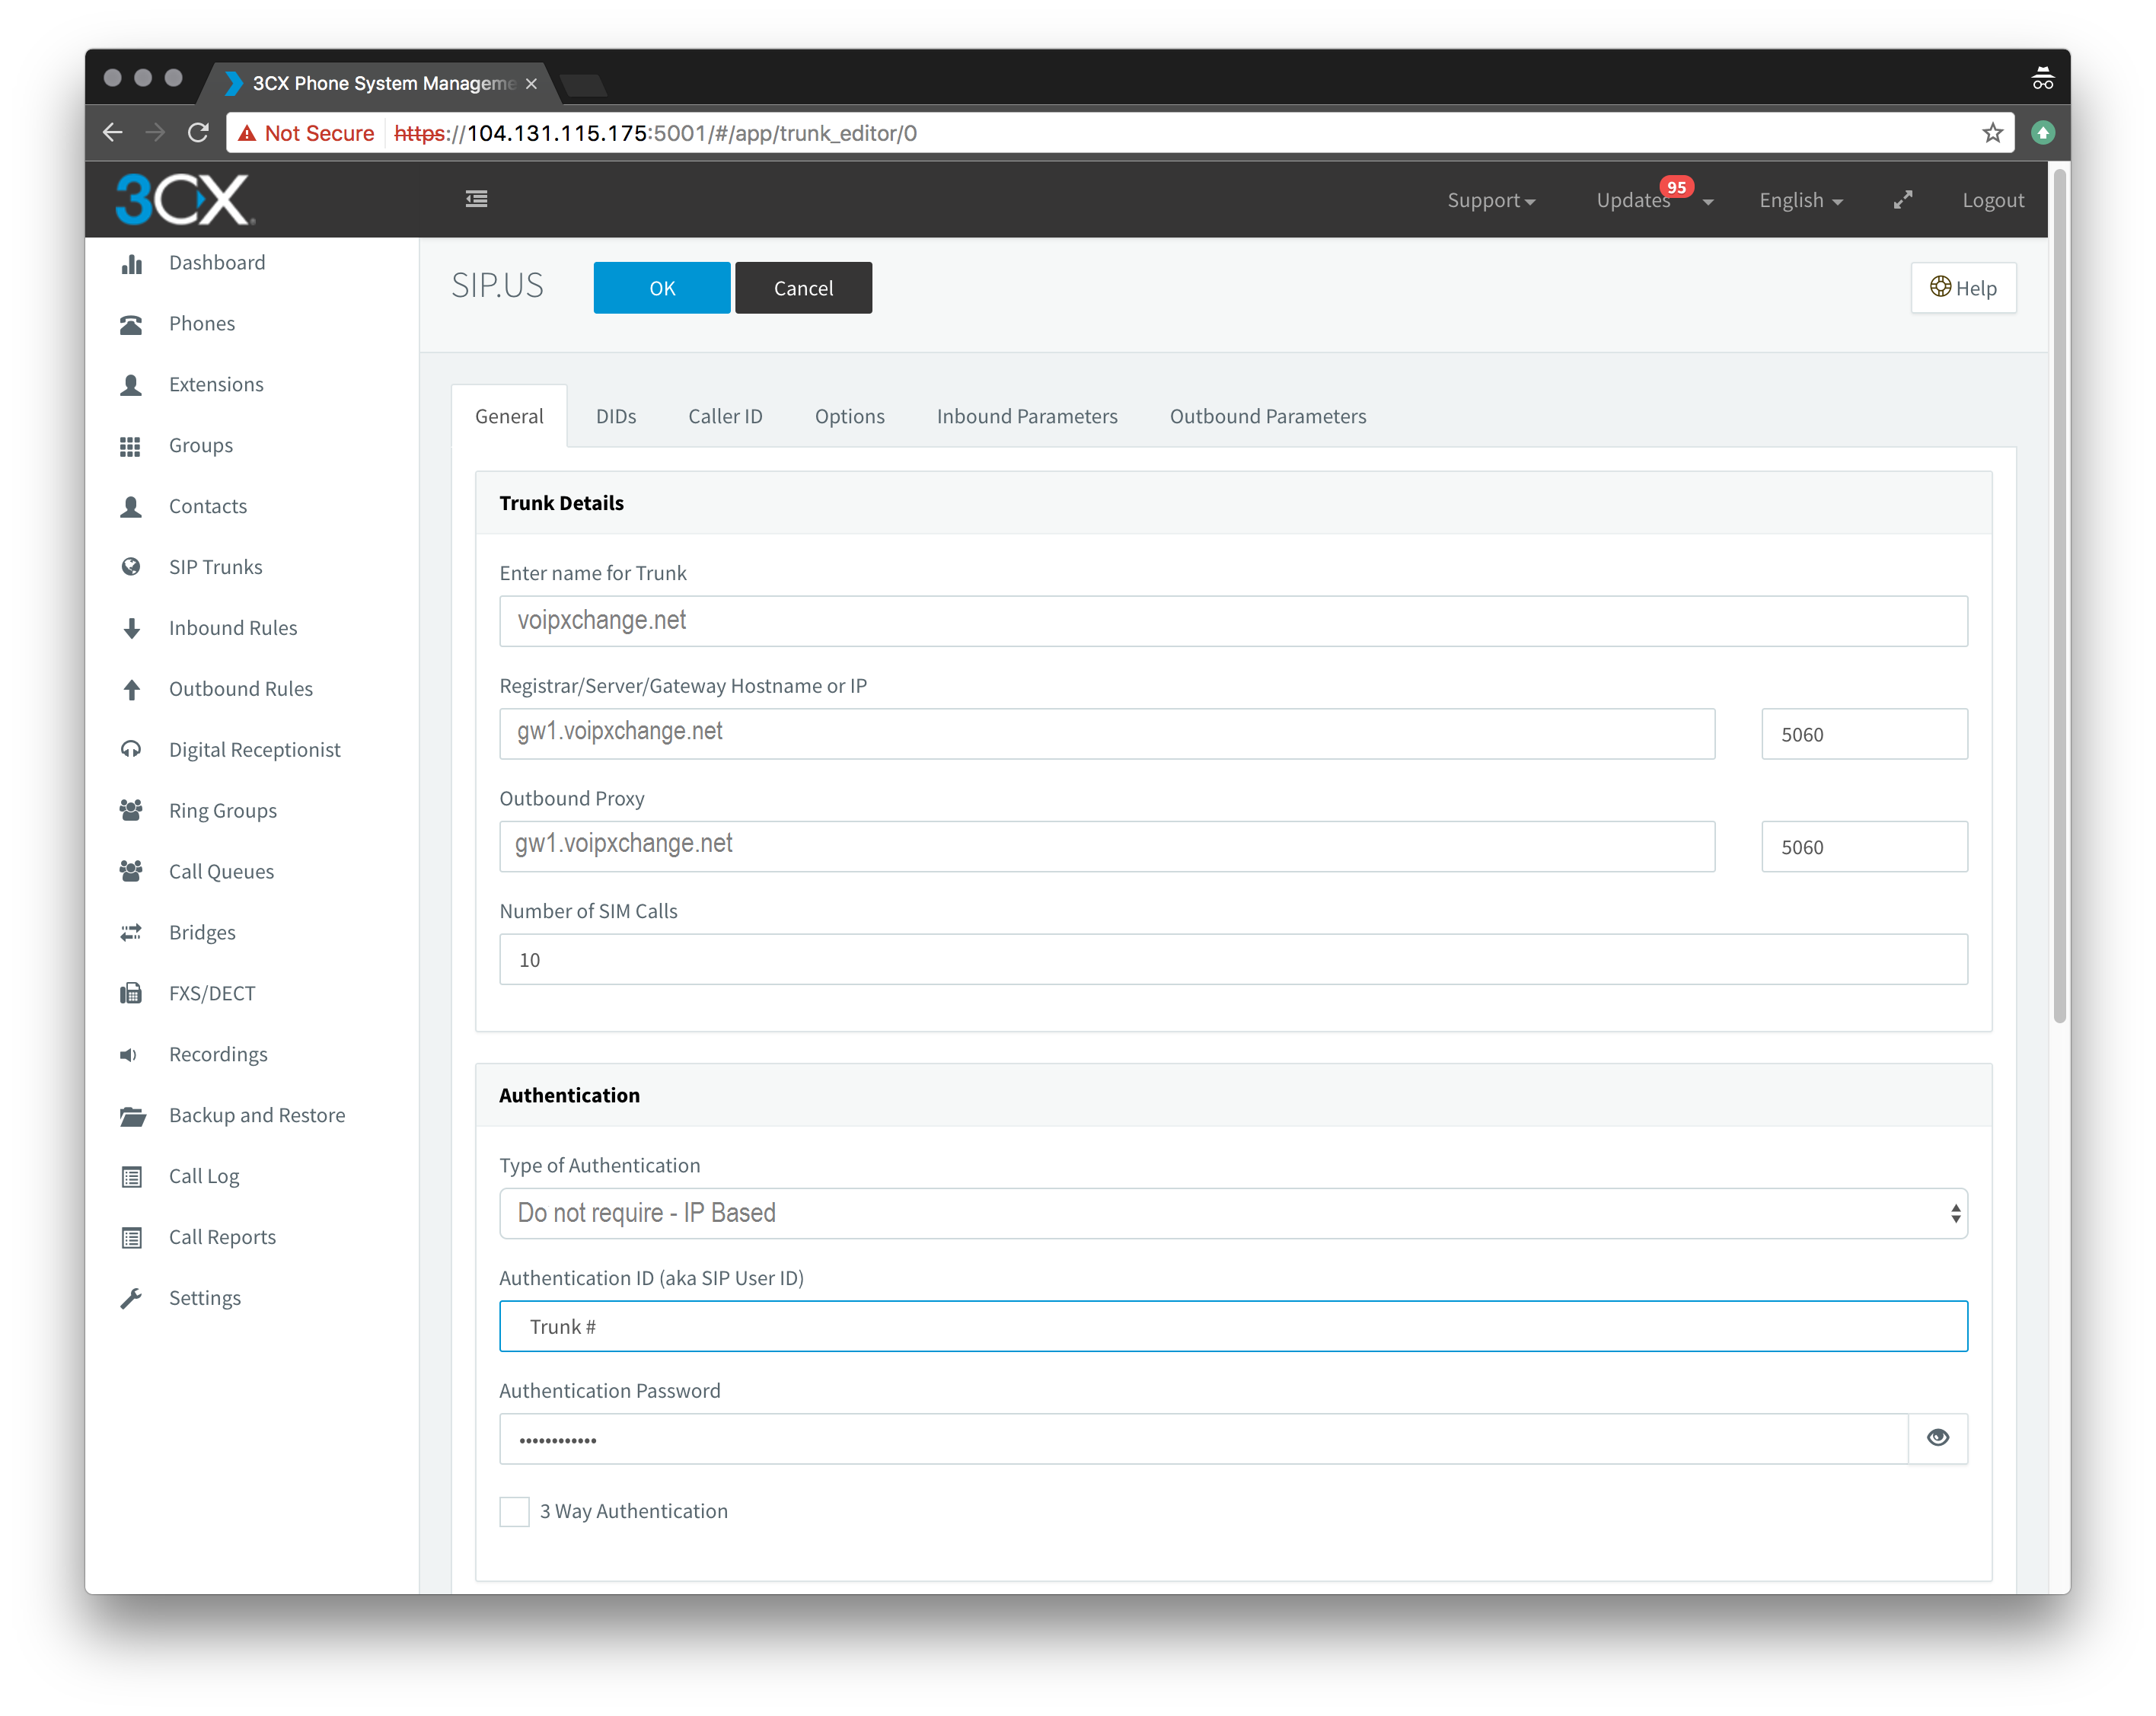Screen dimensions: 2156x1716
Task: Click the Extensions person icon
Action: pos(131,385)
